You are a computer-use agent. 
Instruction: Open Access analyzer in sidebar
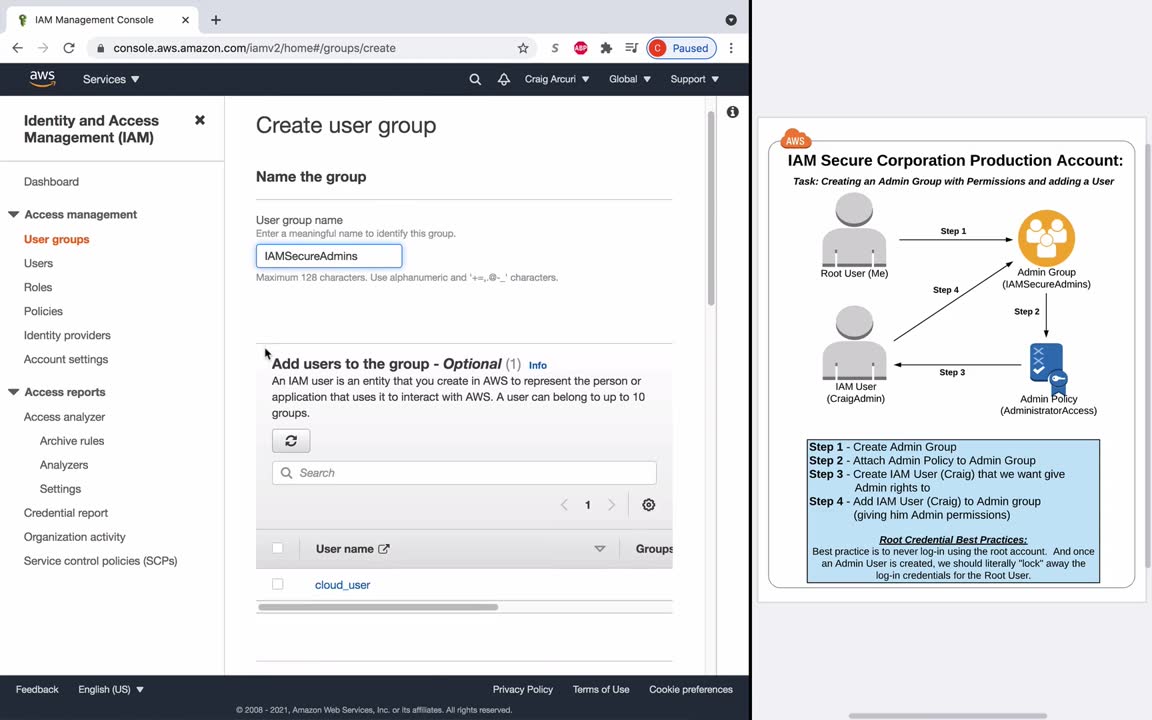(x=64, y=417)
